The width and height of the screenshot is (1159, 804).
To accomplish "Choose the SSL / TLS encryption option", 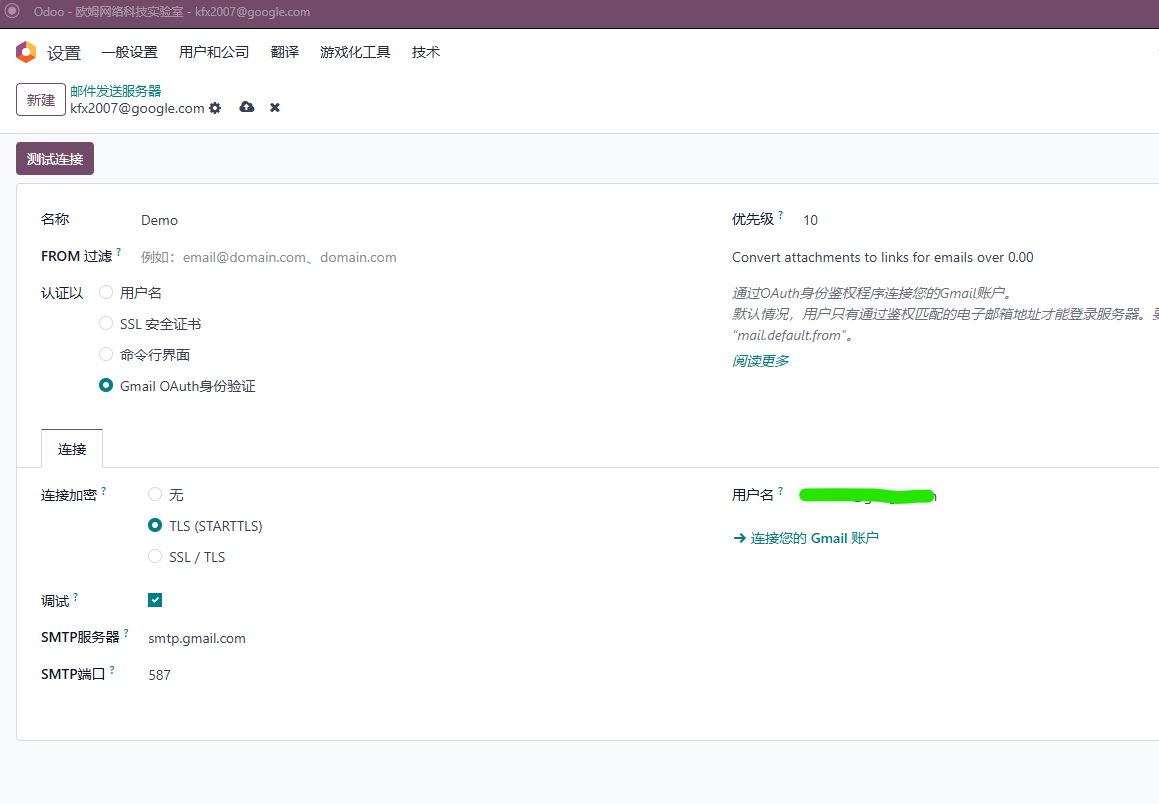I will pyautogui.click(x=155, y=556).
